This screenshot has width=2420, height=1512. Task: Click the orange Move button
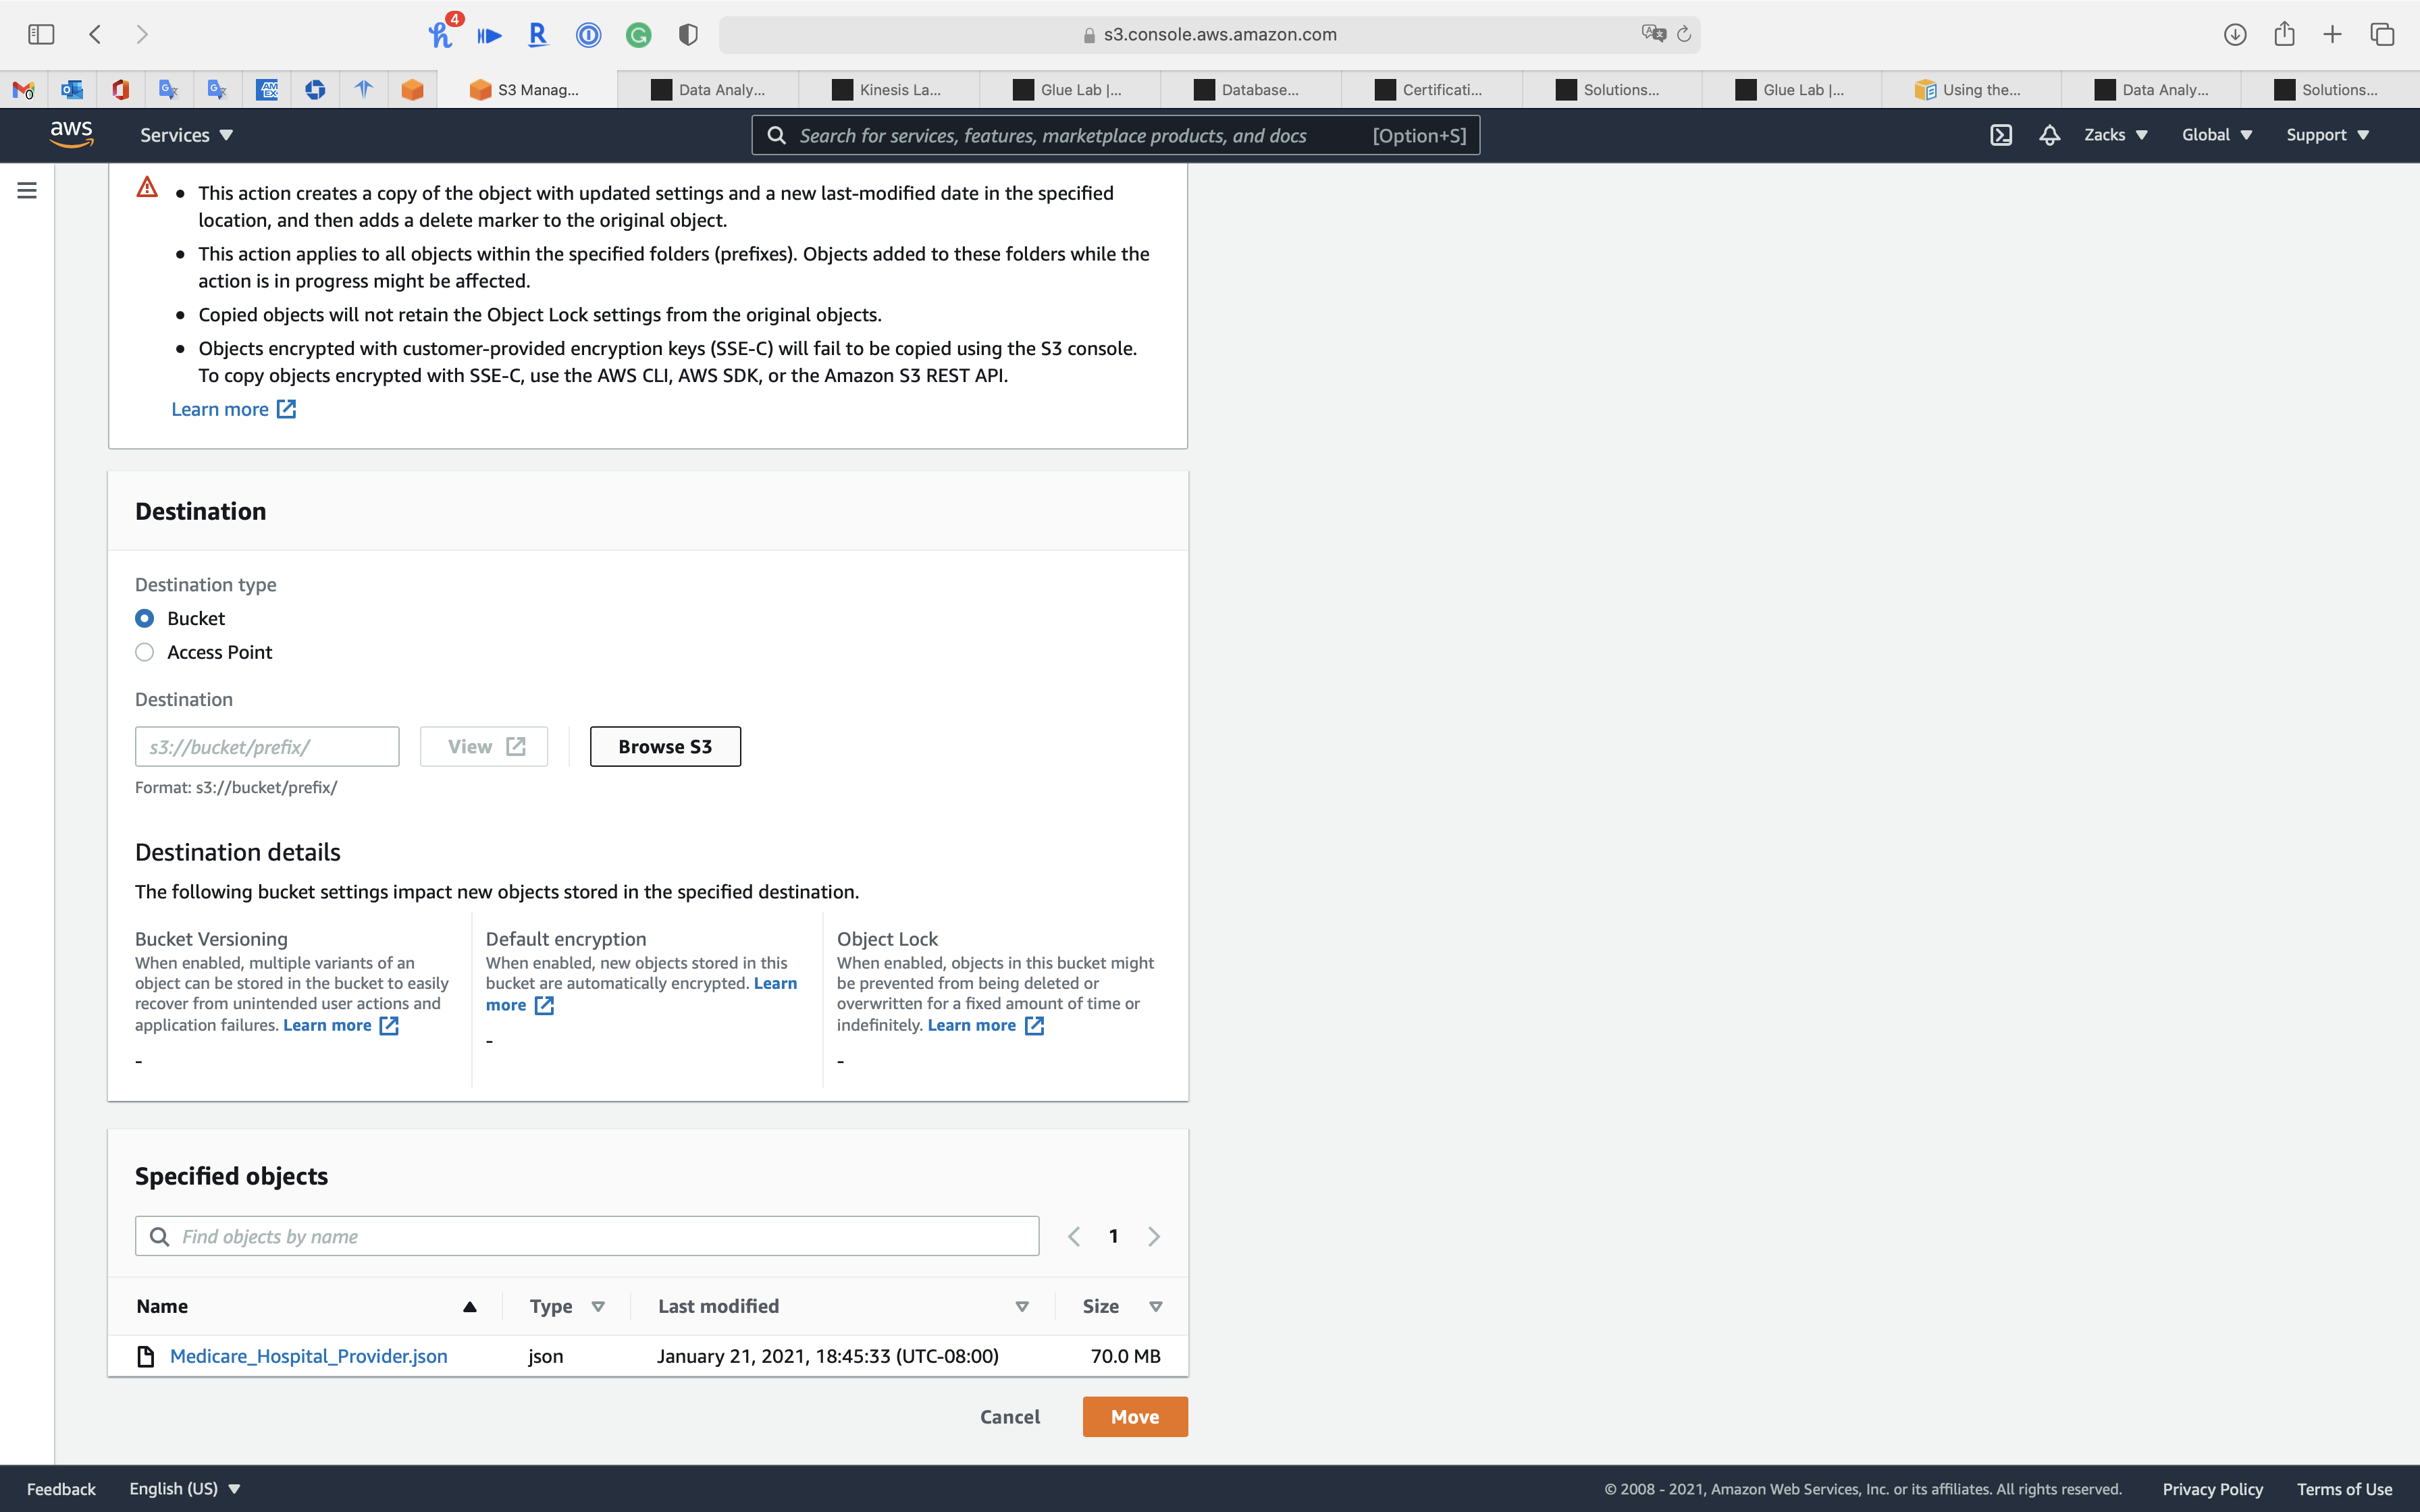tap(1134, 1417)
